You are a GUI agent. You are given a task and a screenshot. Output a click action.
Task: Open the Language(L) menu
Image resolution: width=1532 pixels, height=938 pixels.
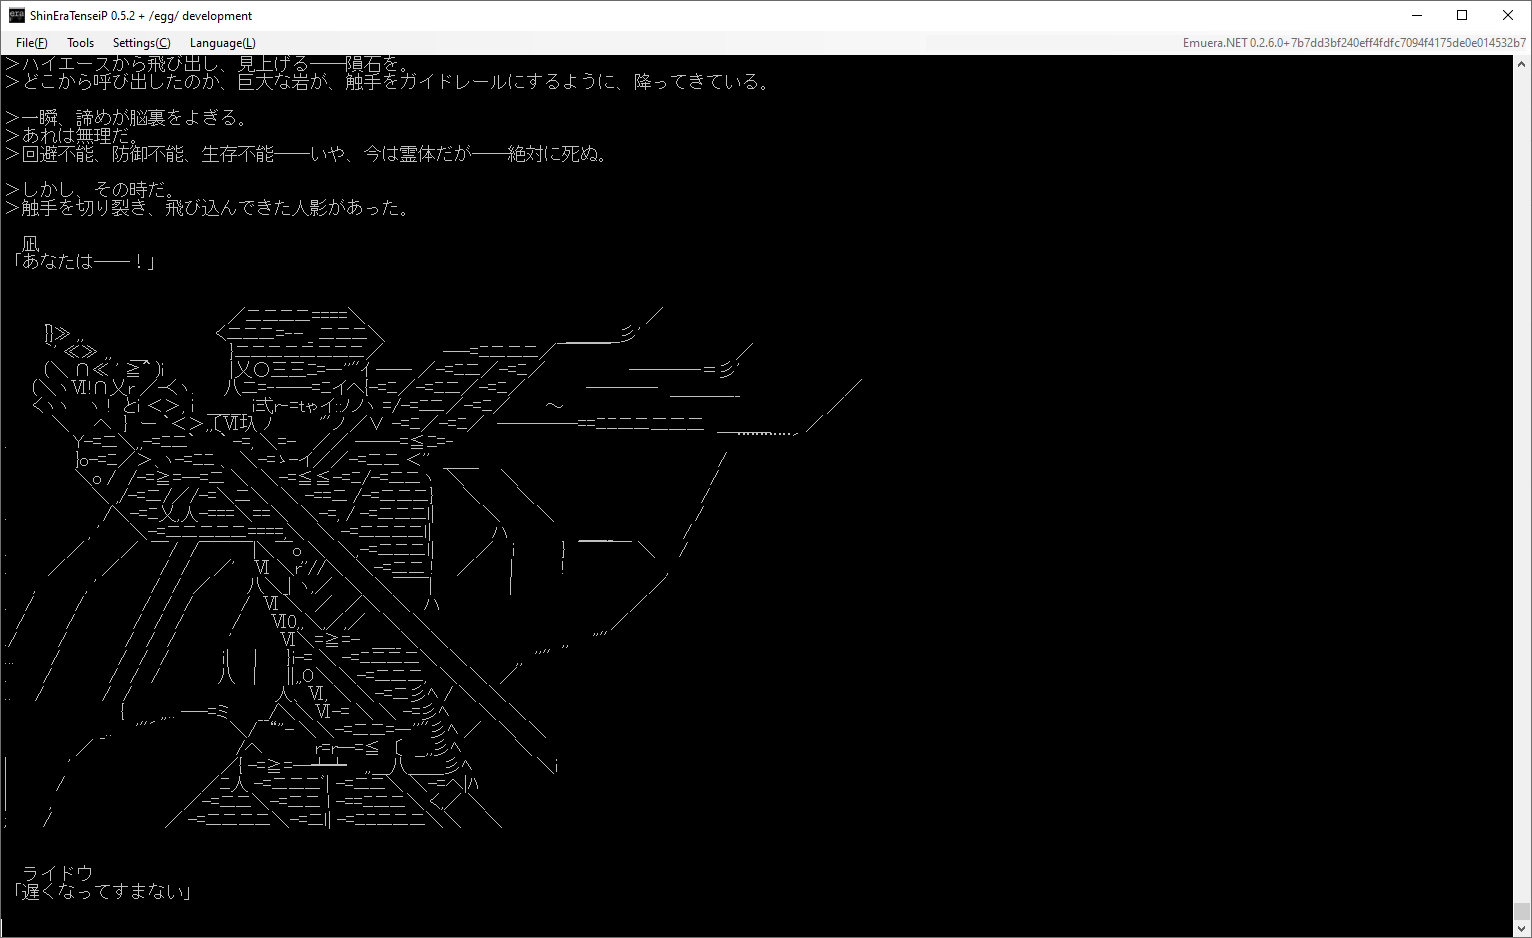222,43
